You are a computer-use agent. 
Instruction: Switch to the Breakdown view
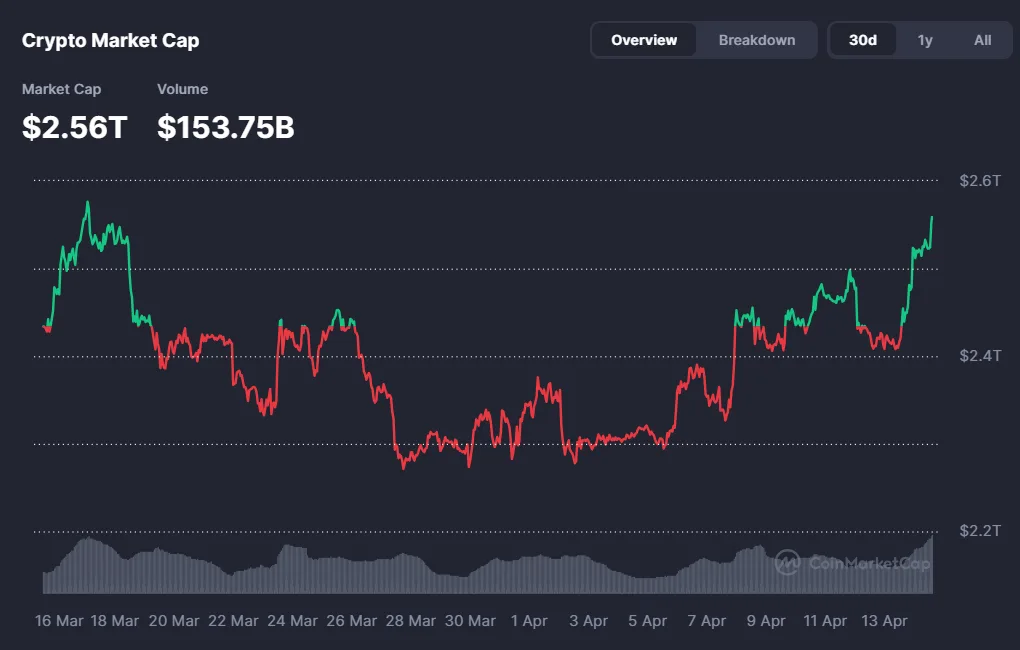757,40
